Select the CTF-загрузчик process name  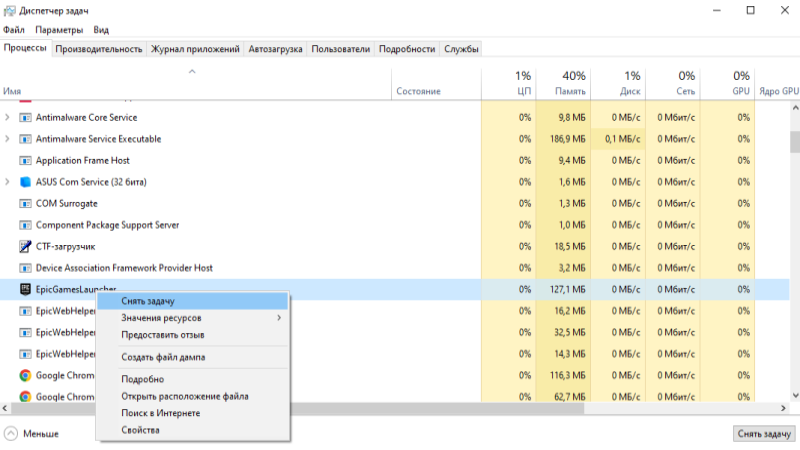(65, 246)
